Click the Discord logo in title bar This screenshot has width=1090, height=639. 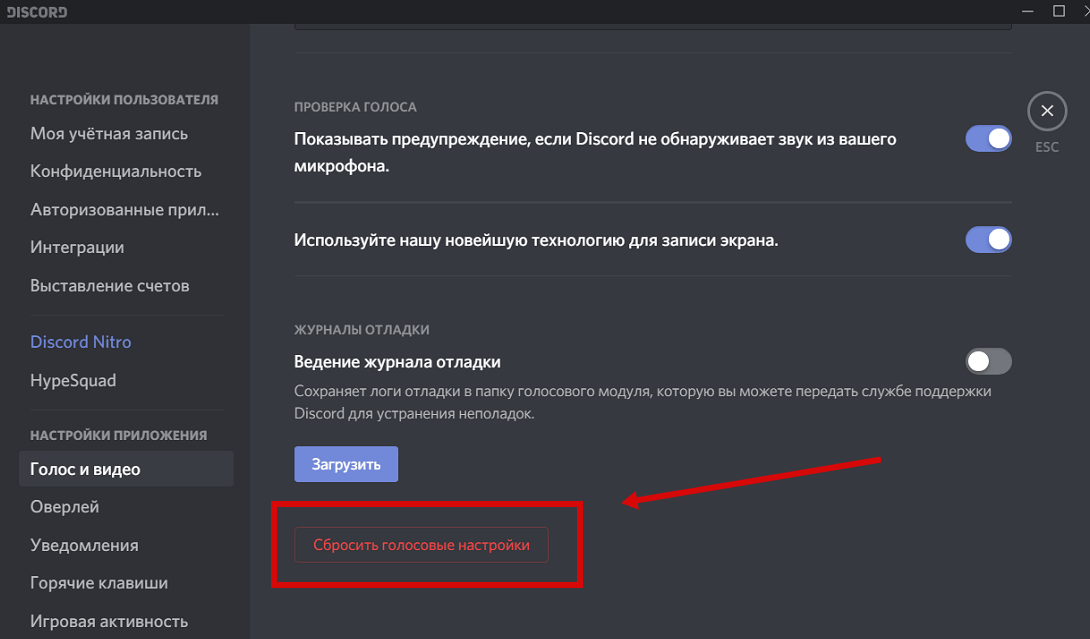tap(37, 12)
